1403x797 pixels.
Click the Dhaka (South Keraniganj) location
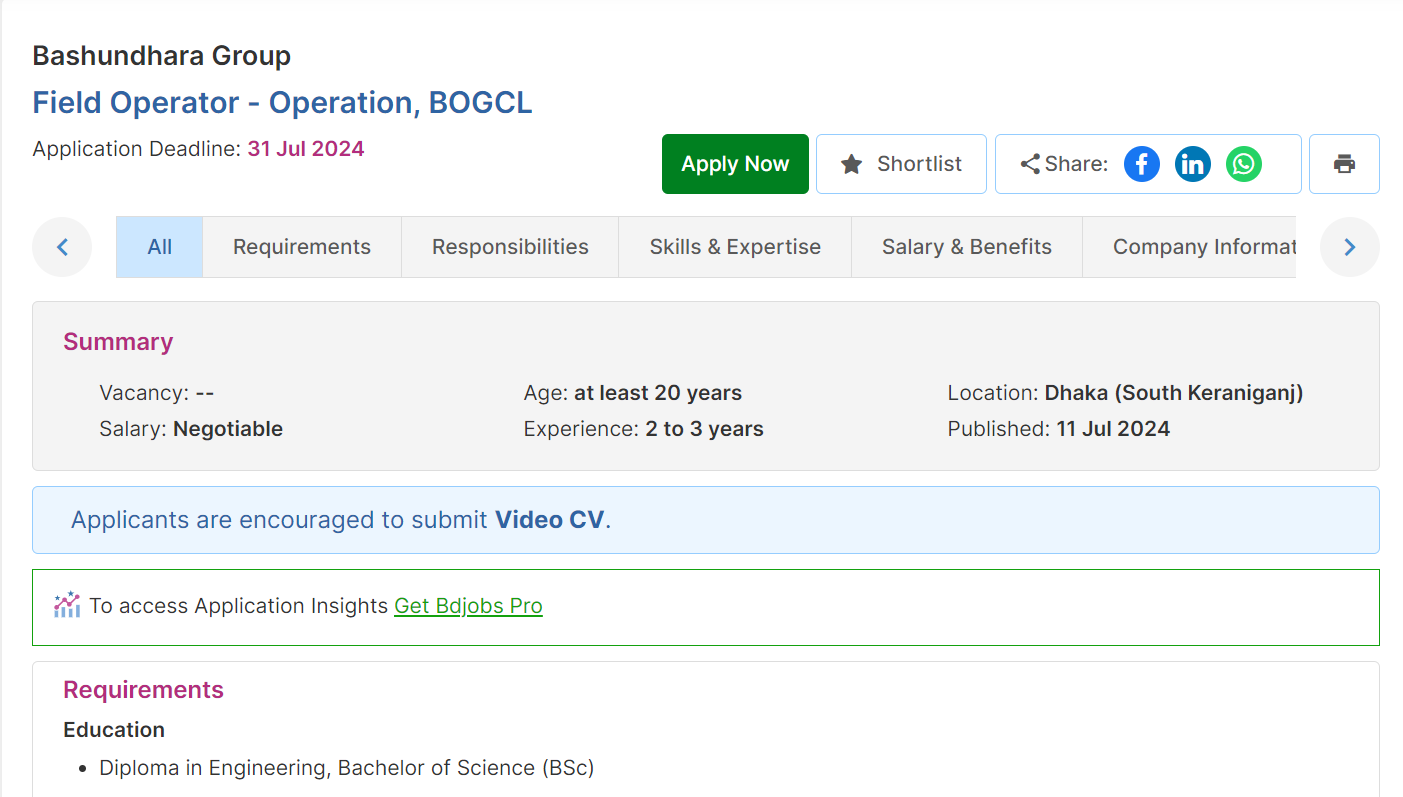1174,393
